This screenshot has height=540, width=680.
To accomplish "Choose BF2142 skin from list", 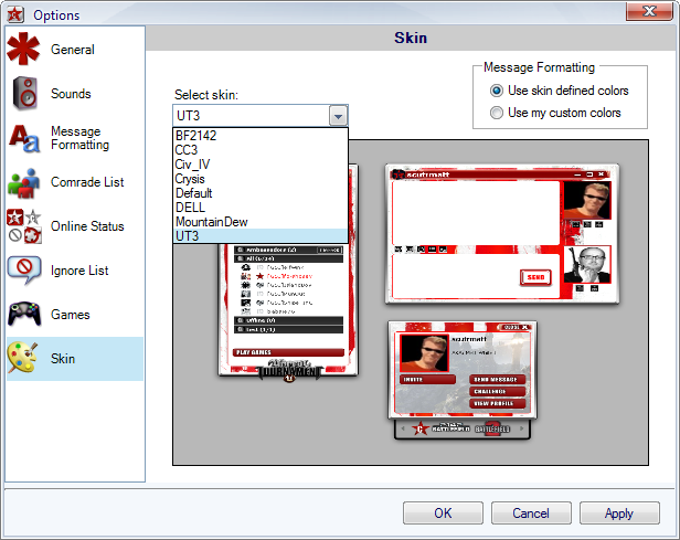I will (260, 135).
